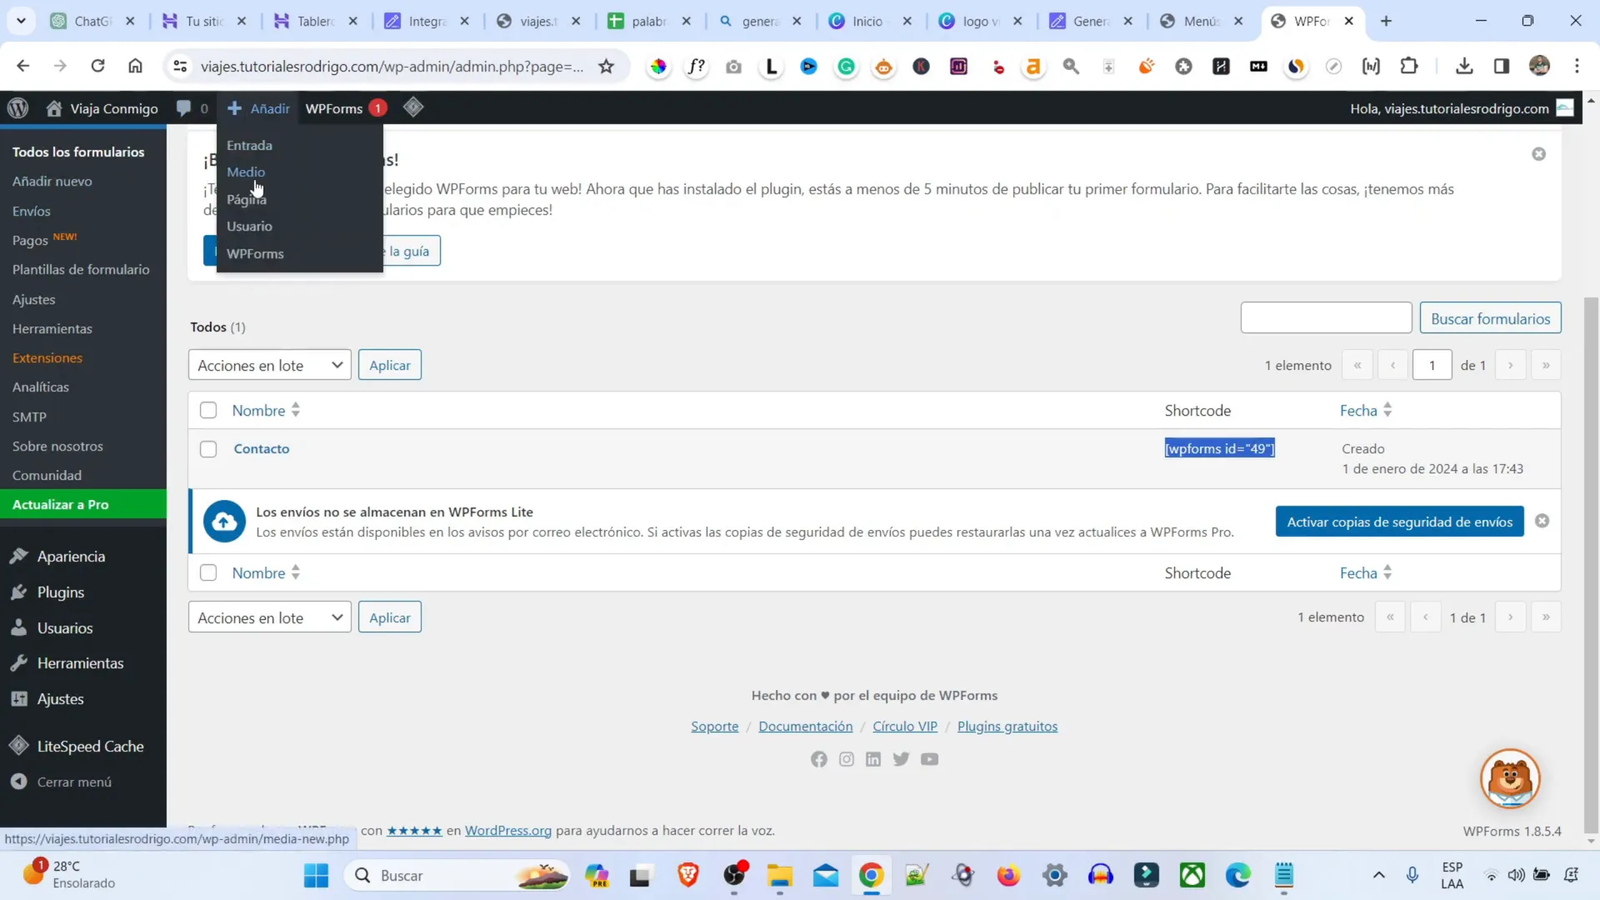Viewport: 1600px width, 900px height.
Task: Click the YouTube icon in WPForms footer
Action: tap(929, 759)
